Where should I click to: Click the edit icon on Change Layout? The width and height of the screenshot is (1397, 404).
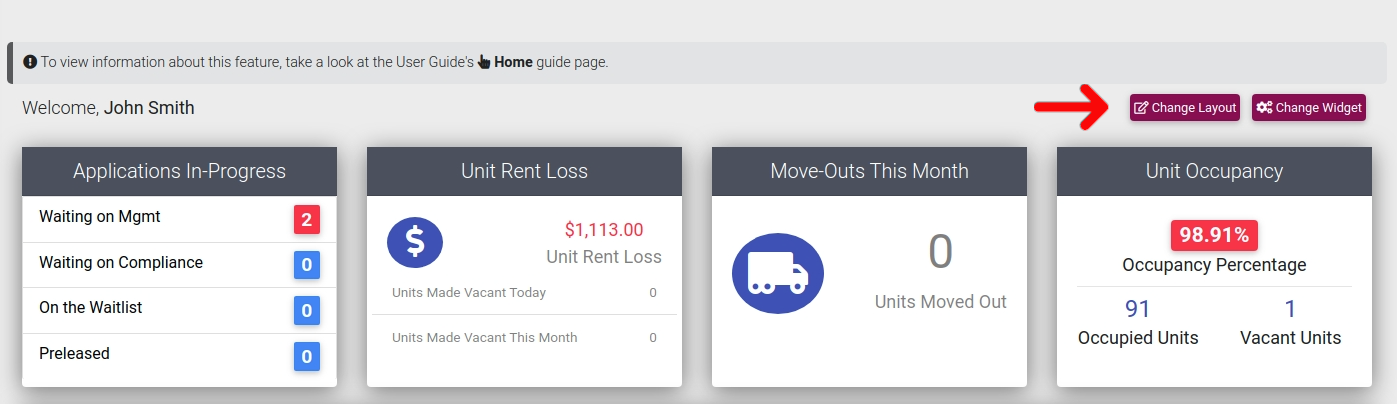1141,108
